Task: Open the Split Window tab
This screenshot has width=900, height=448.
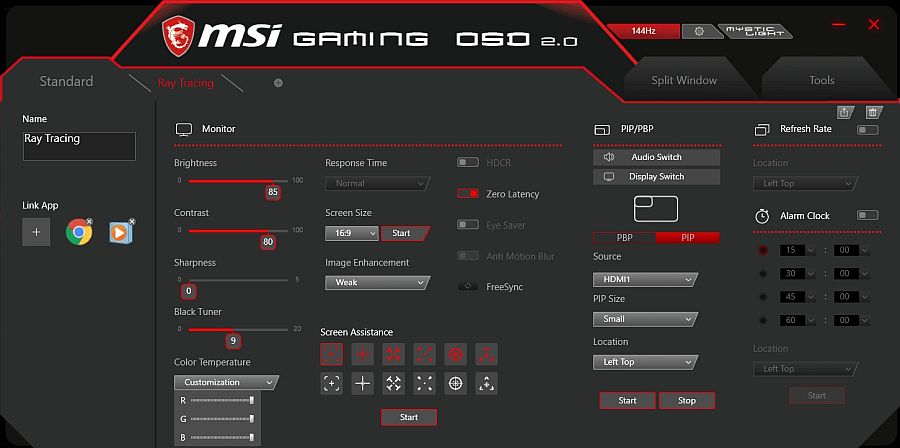Action: coord(684,80)
